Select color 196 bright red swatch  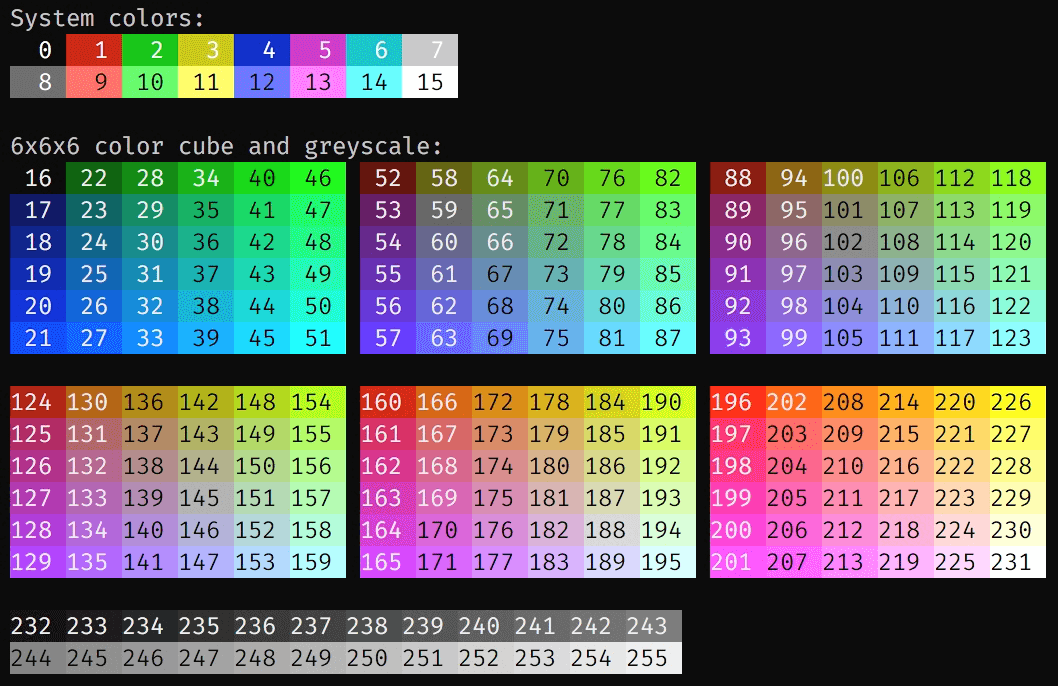[x=733, y=402]
